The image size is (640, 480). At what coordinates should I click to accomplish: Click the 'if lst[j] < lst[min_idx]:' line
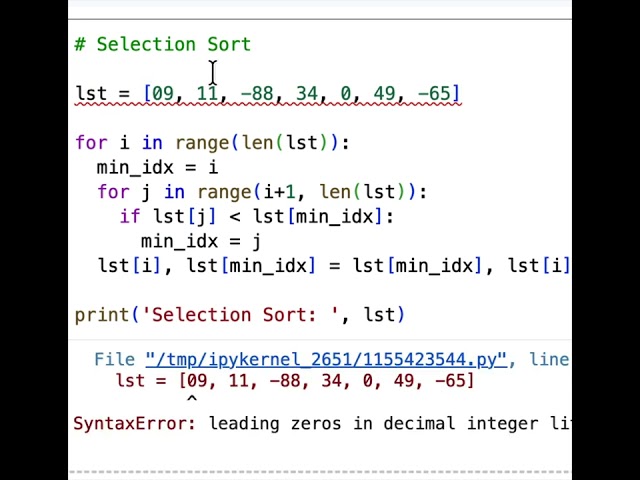pyautogui.click(x=257, y=217)
